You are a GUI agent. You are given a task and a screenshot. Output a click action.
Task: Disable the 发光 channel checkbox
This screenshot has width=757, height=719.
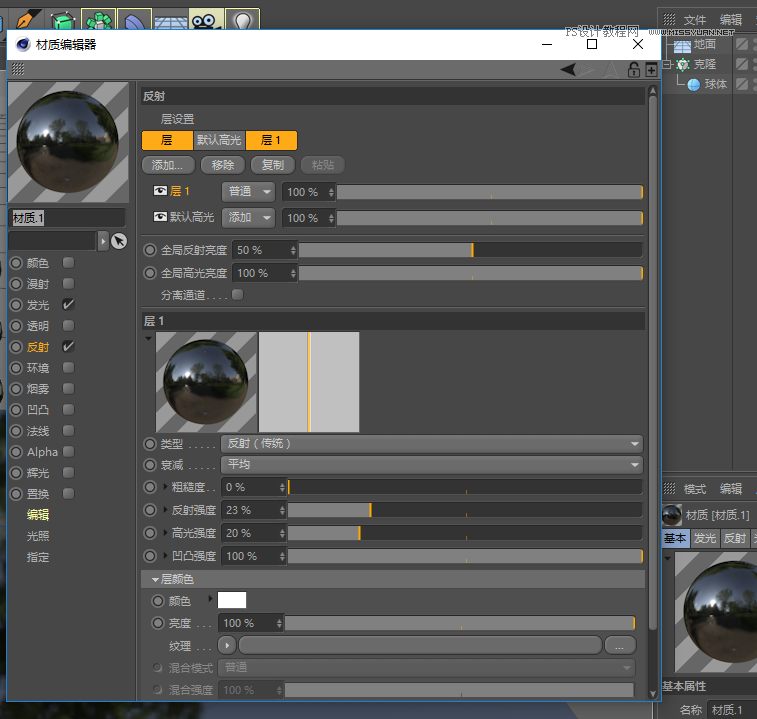click(x=69, y=305)
